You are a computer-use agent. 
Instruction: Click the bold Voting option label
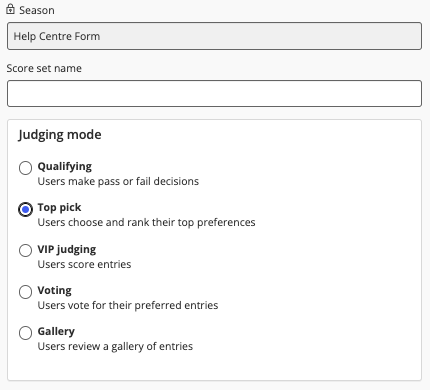click(54, 290)
